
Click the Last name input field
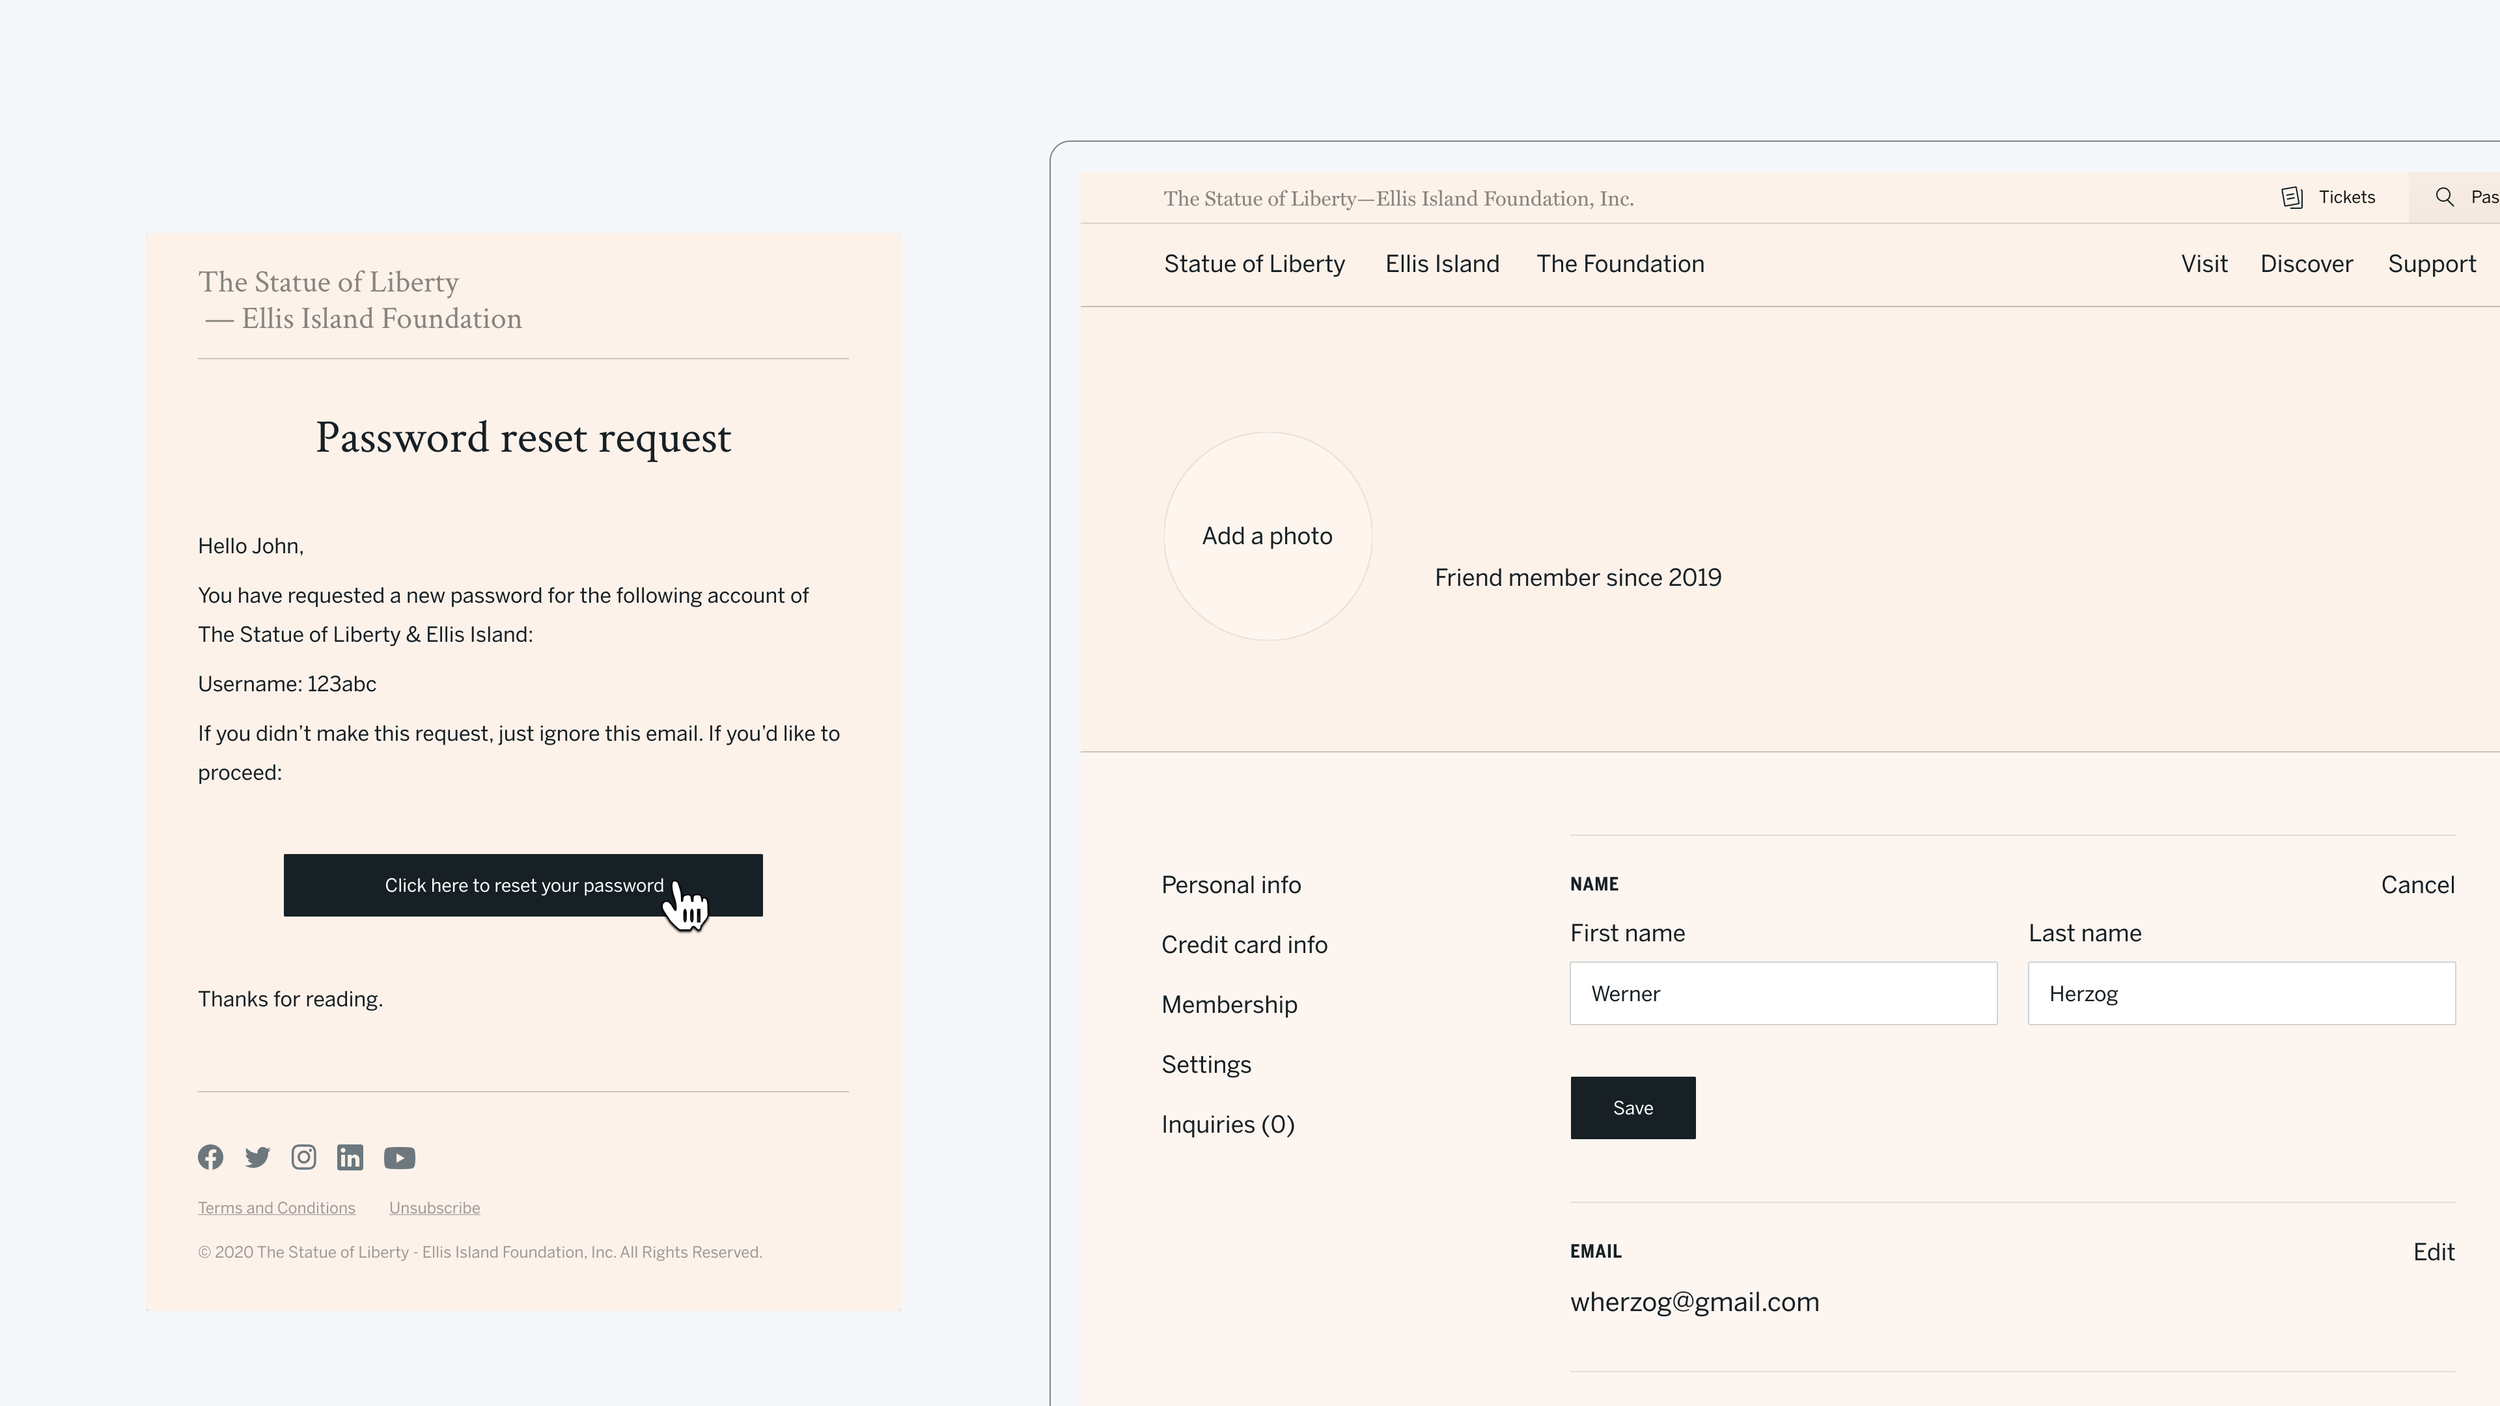(x=2241, y=994)
